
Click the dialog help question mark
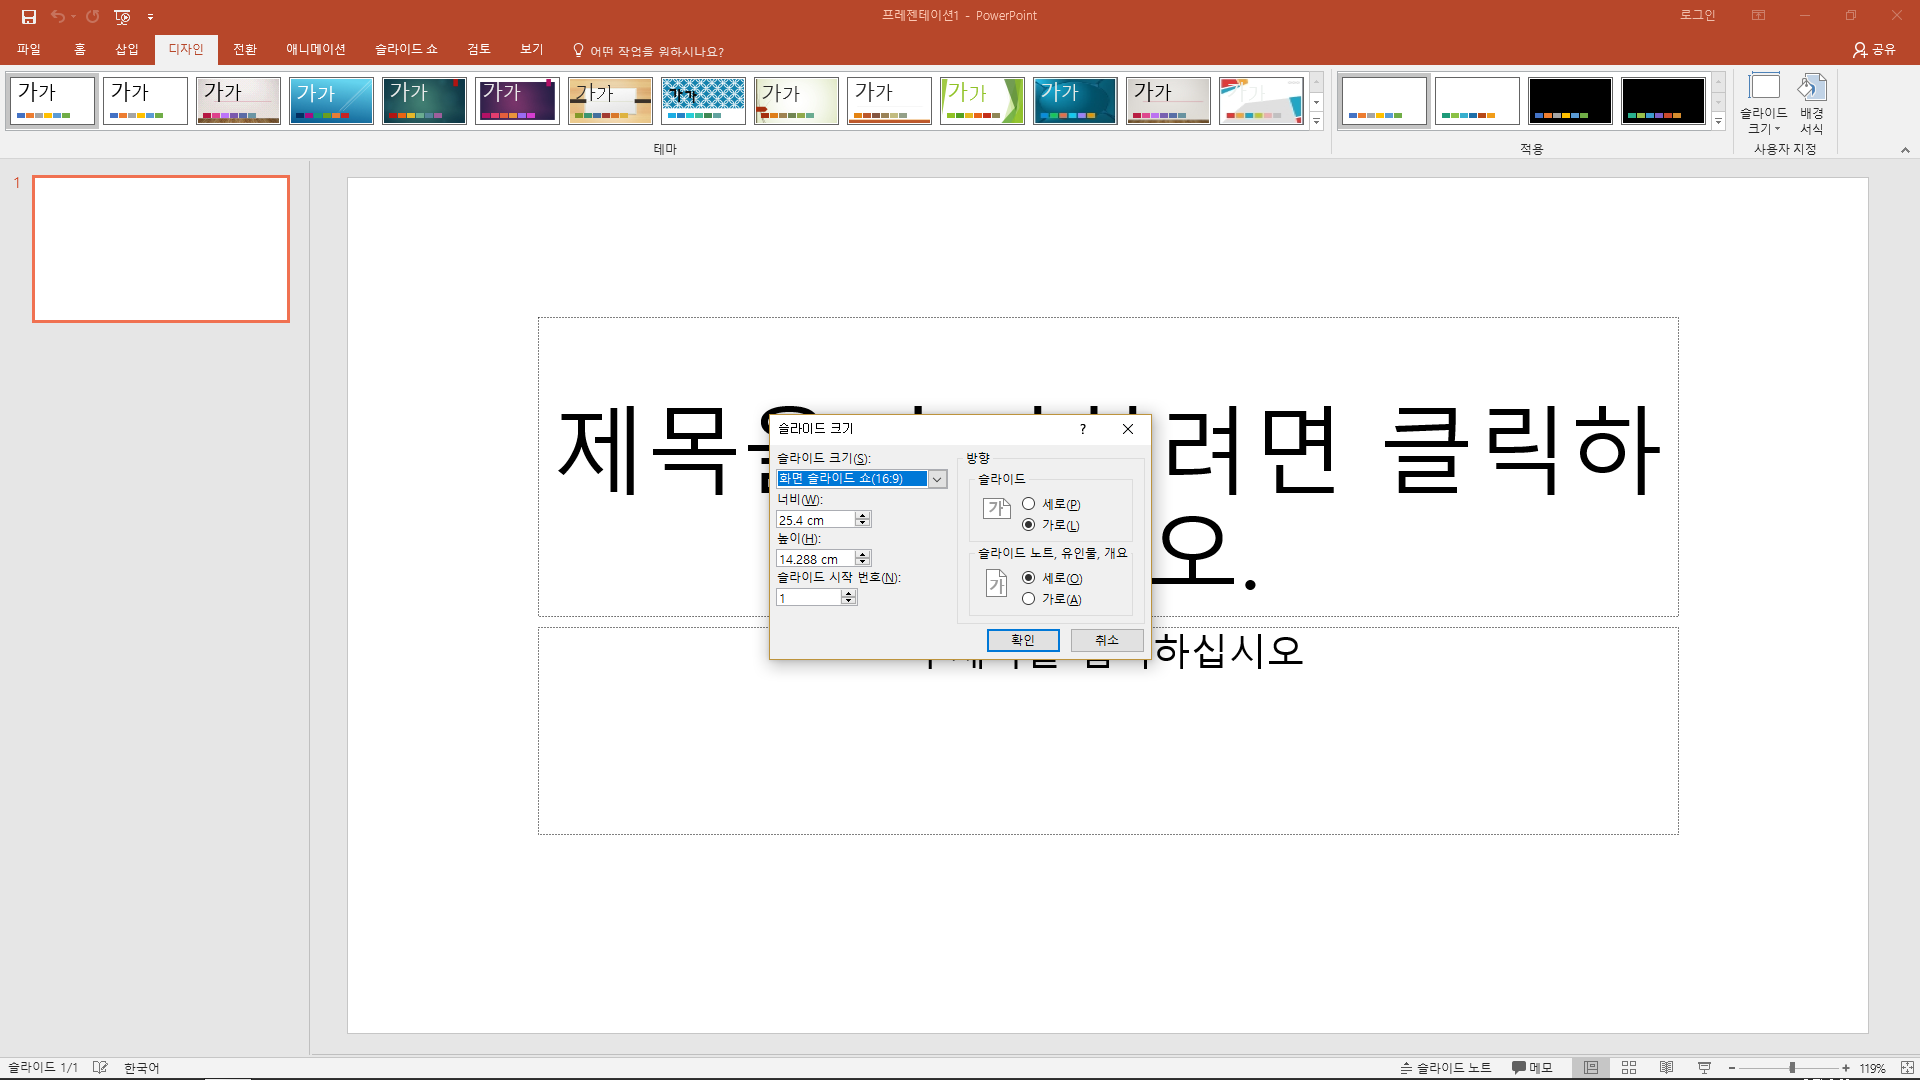1083,429
